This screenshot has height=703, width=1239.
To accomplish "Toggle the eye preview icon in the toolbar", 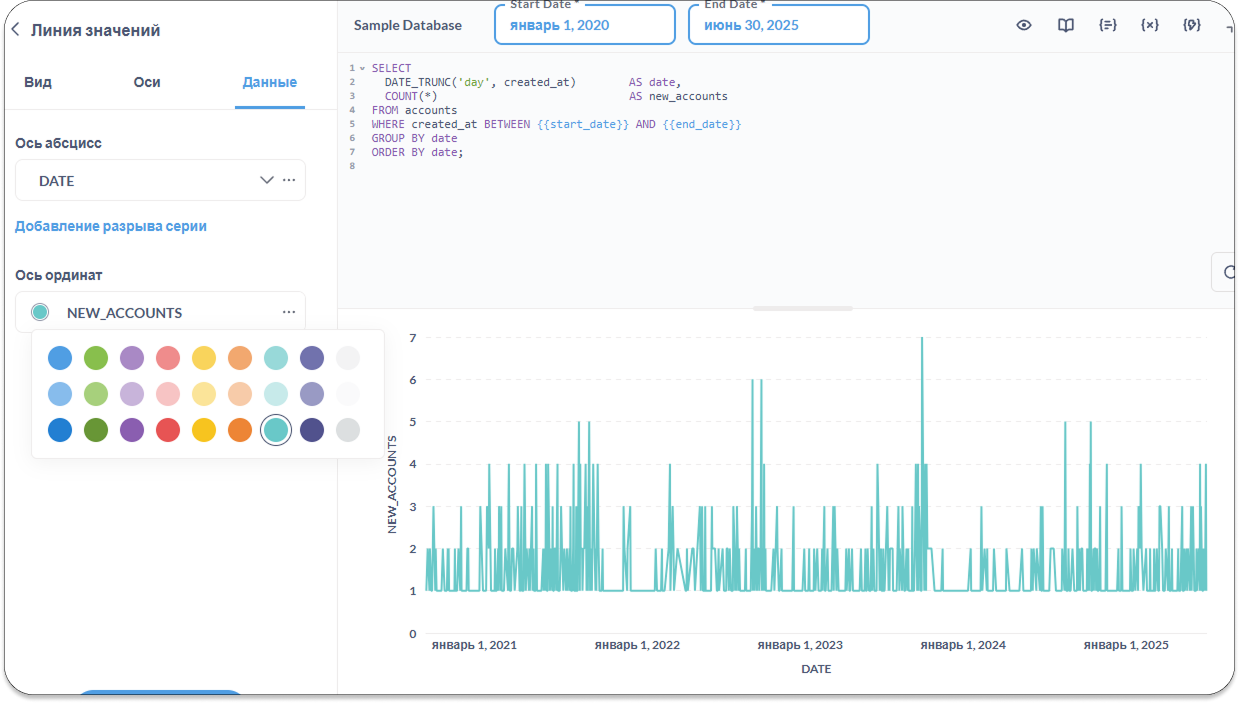I will [x=1024, y=25].
